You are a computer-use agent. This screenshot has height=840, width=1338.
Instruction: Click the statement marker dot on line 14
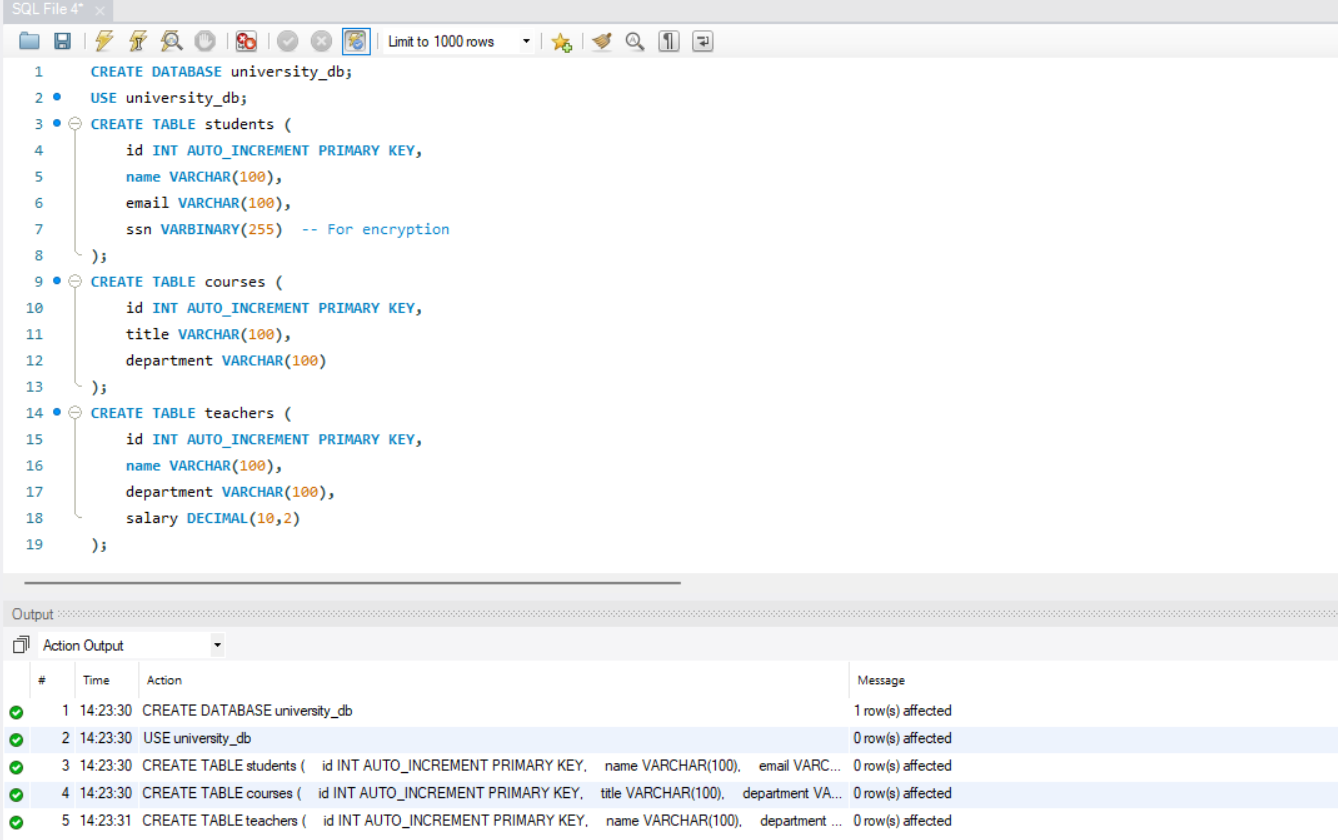[57, 412]
